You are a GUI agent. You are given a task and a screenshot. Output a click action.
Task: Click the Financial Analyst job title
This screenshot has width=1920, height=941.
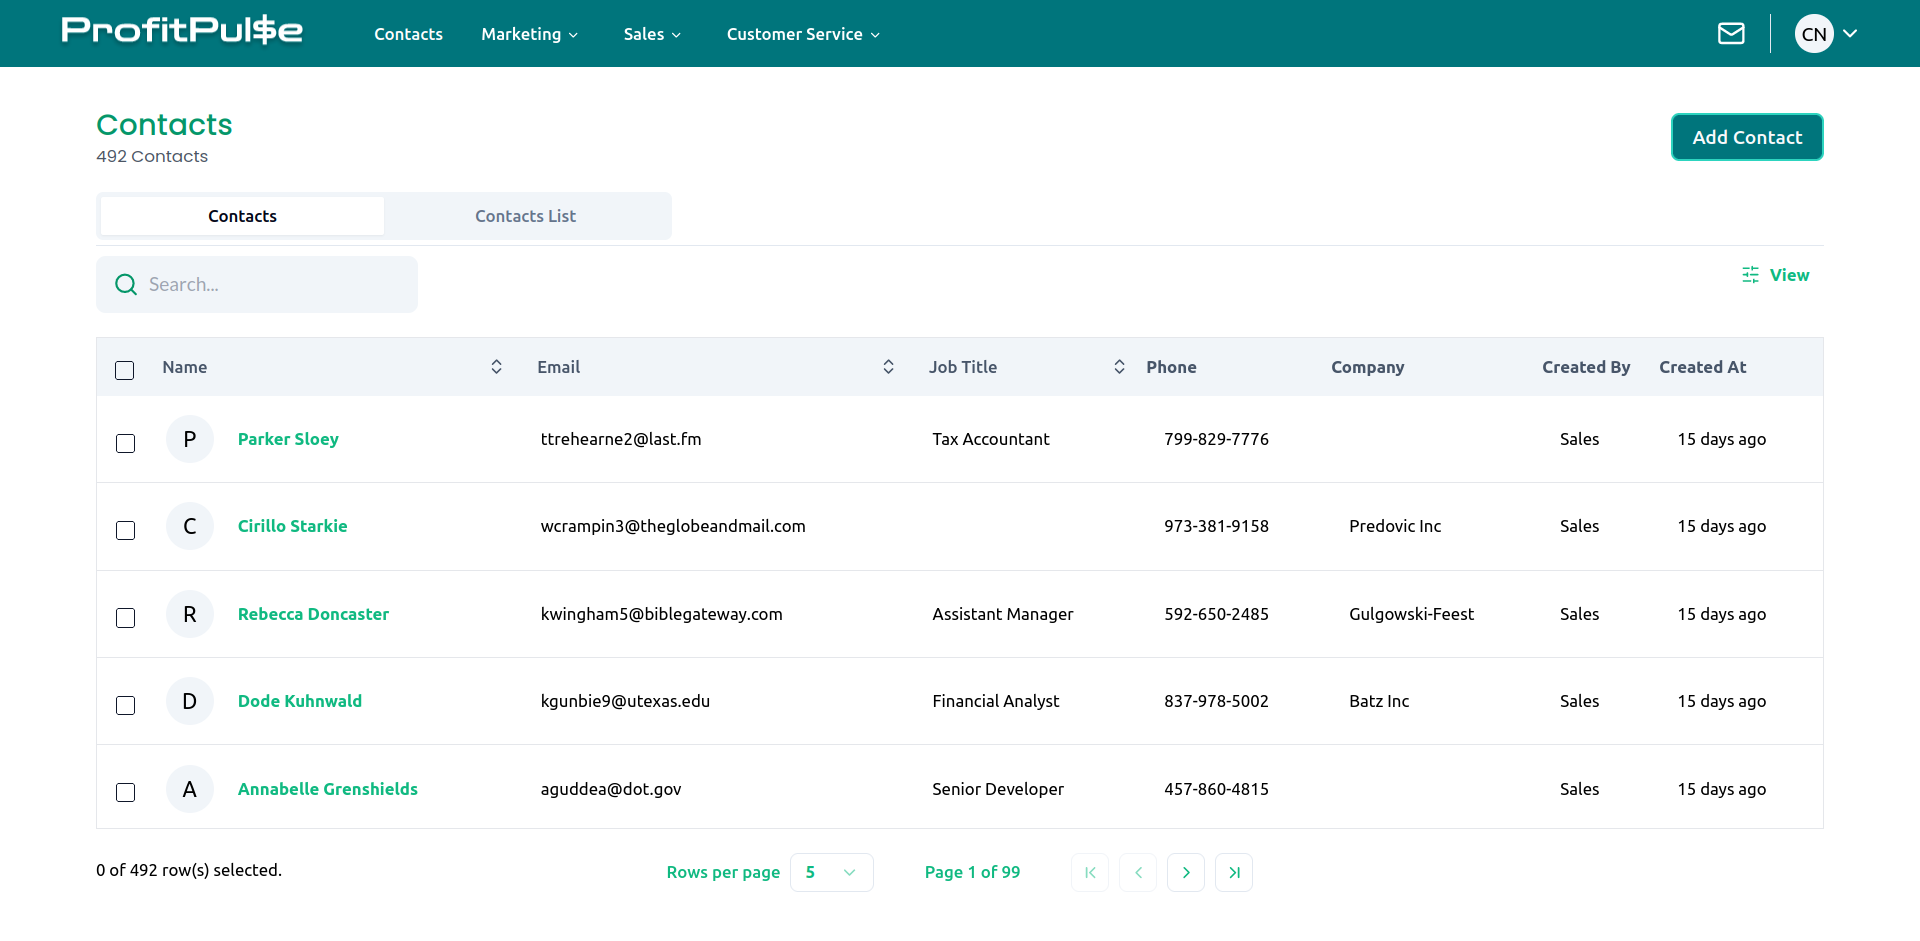996,701
